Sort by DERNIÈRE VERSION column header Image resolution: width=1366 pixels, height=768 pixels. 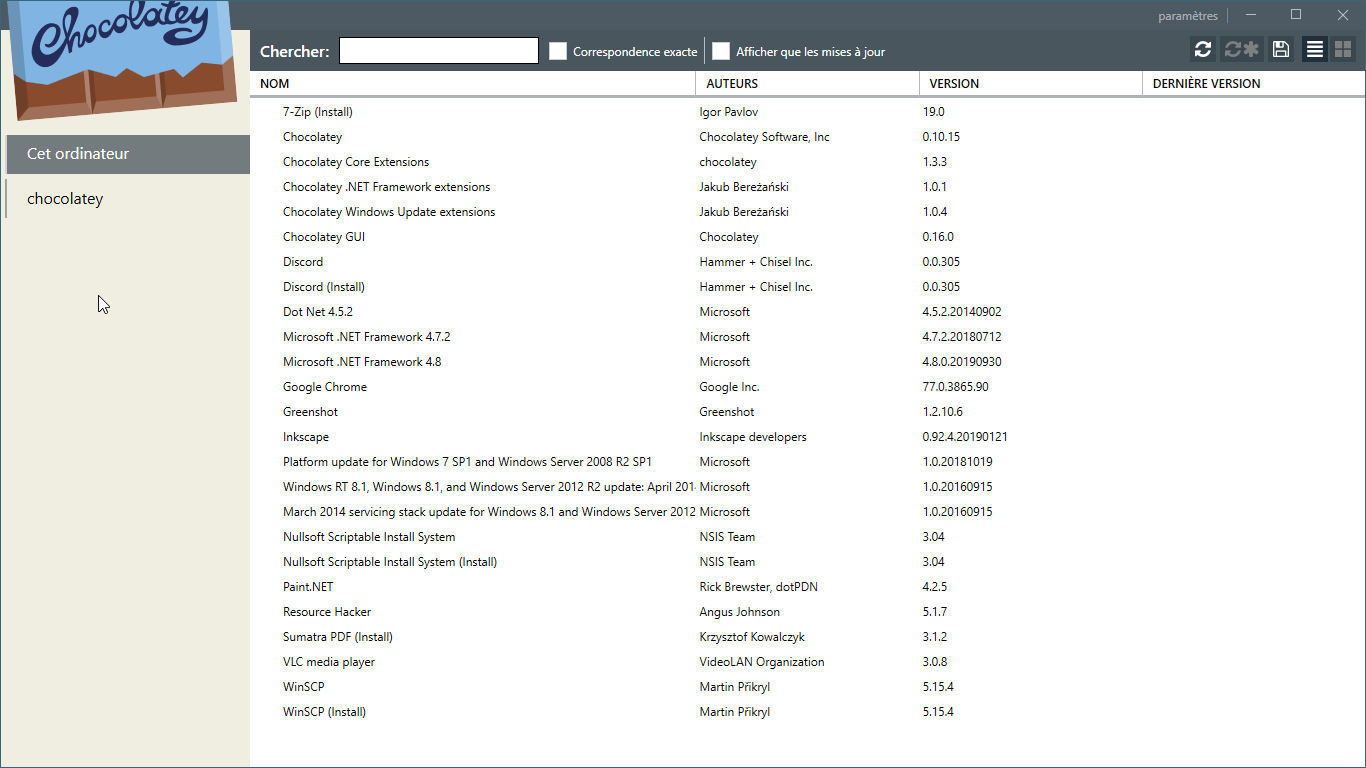point(1254,84)
